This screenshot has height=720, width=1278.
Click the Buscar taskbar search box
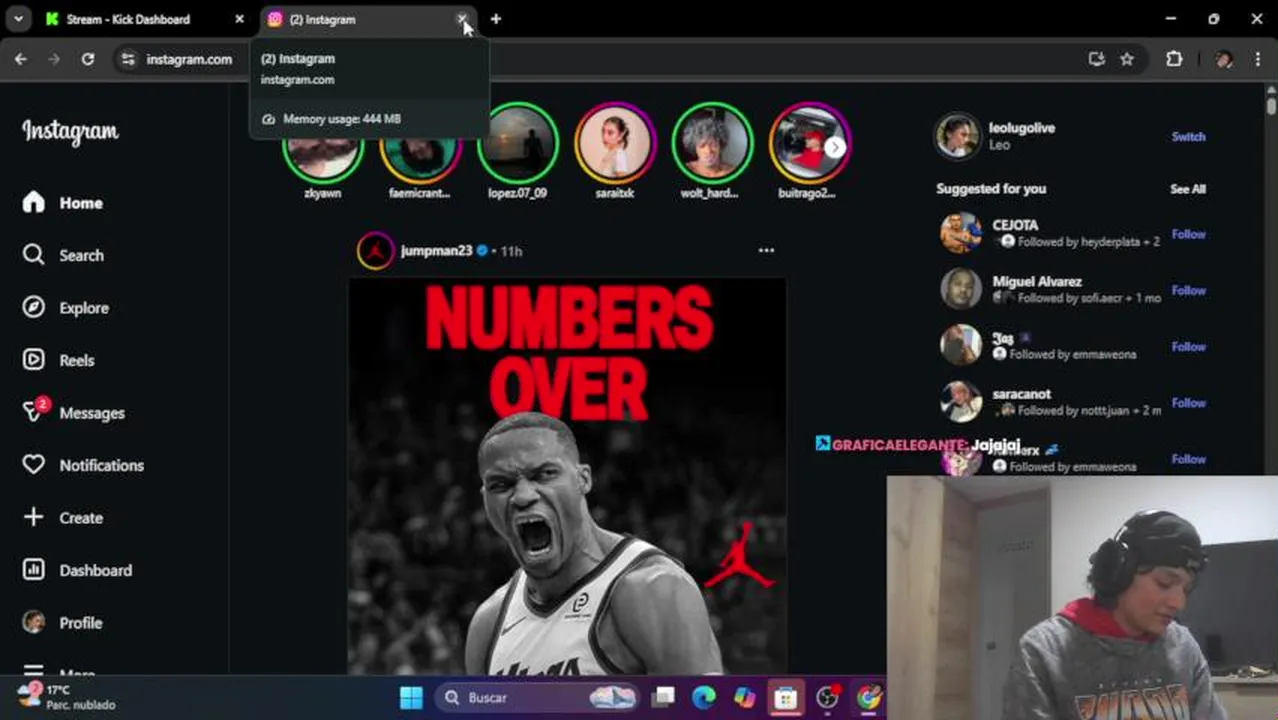[536, 697]
